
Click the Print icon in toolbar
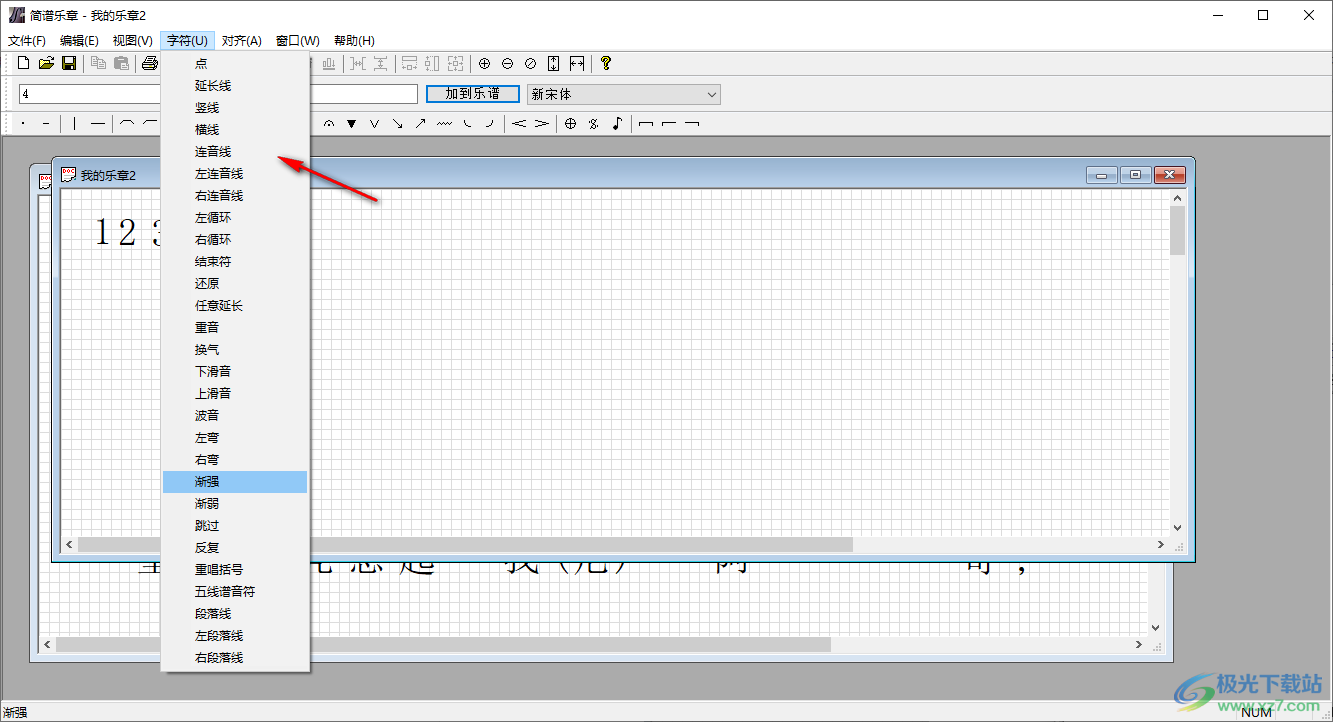(149, 64)
